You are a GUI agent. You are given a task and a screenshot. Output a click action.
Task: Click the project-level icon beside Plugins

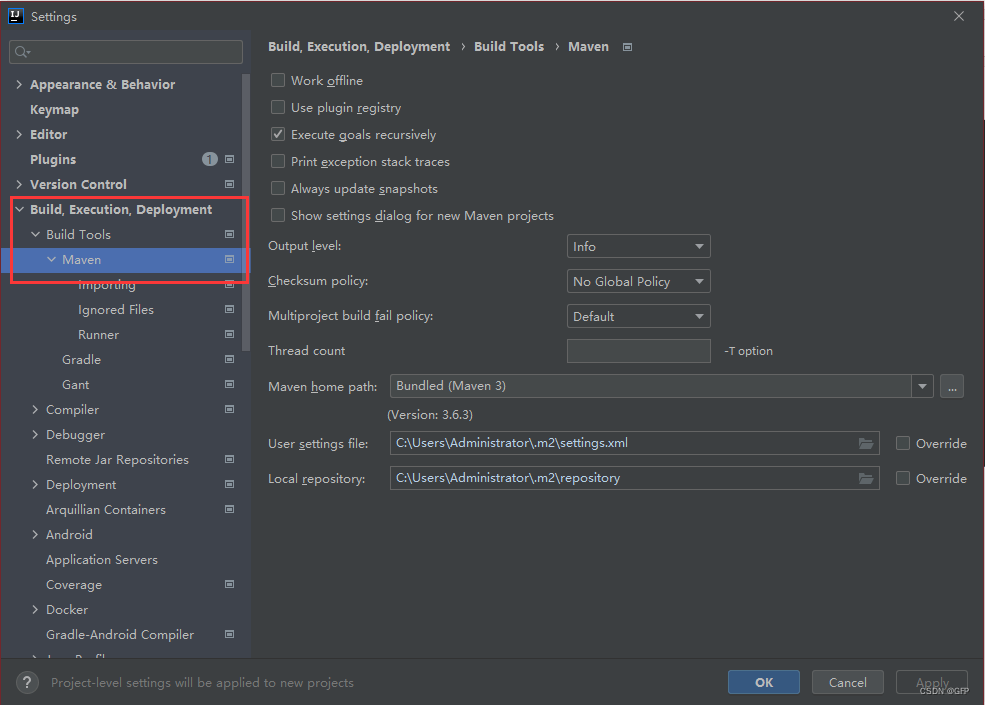pyautogui.click(x=229, y=160)
